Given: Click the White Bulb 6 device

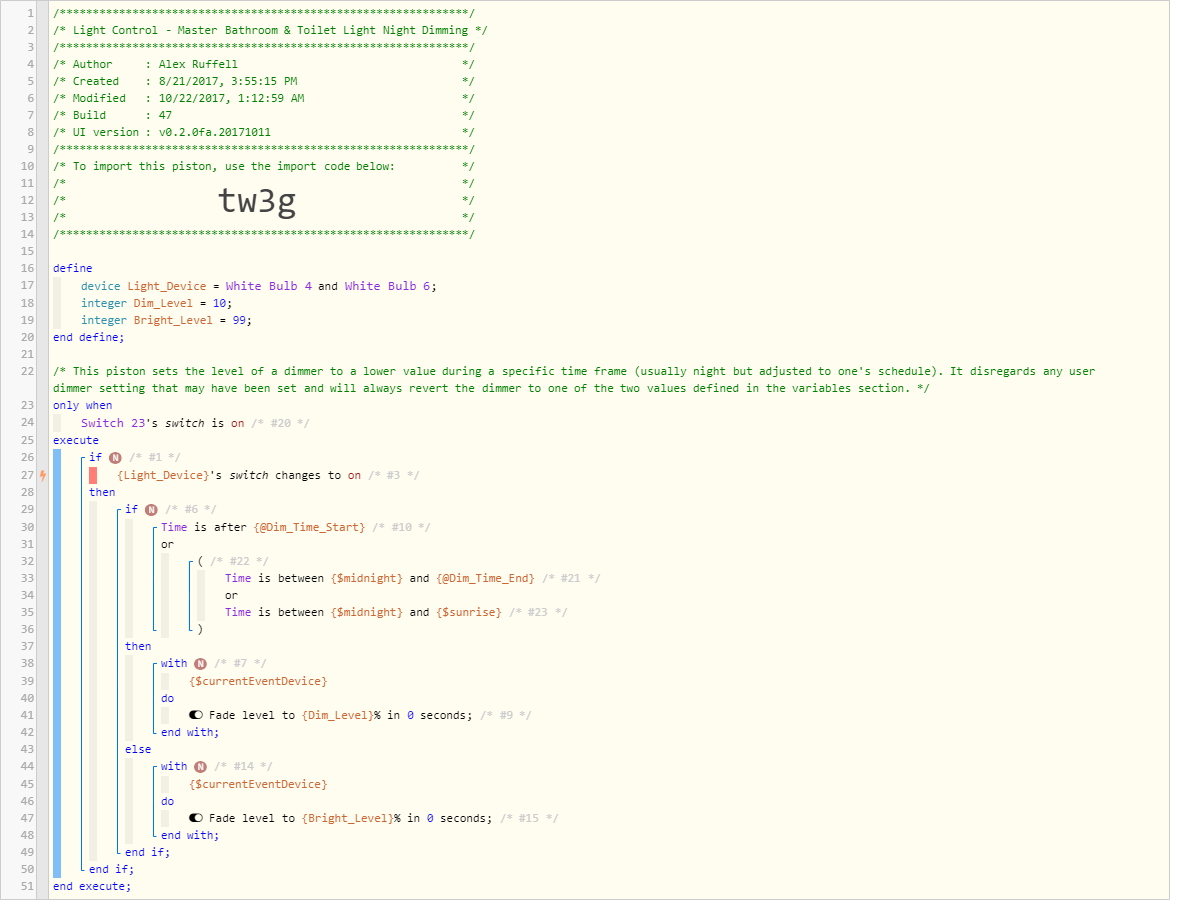Looking at the screenshot, I should tap(387, 286).
